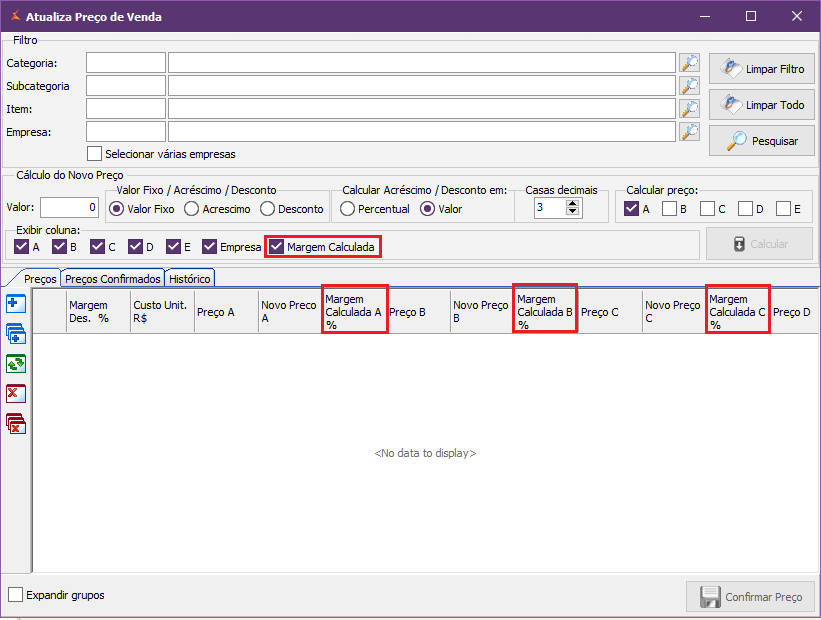Switch to the Histórico tab

click(x=190, y=279)
